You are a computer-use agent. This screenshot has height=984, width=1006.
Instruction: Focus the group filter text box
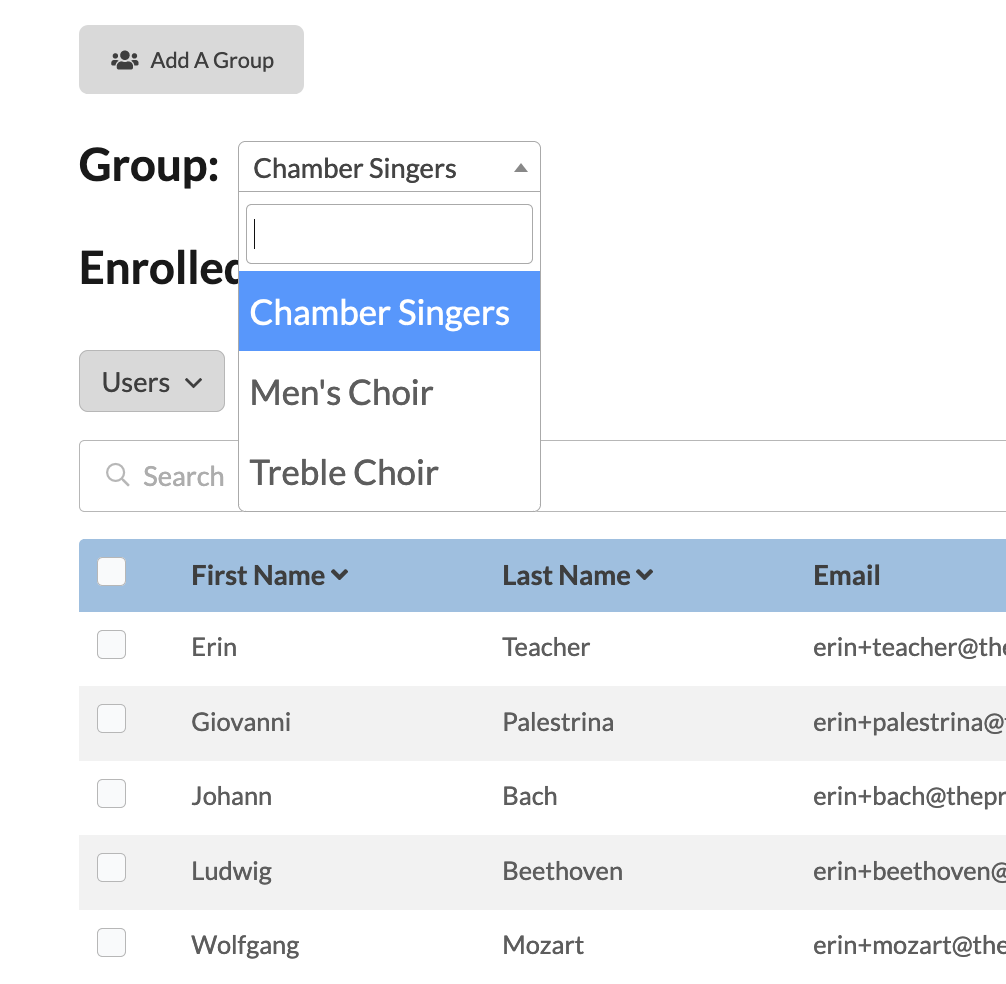(x=389, y=234)
